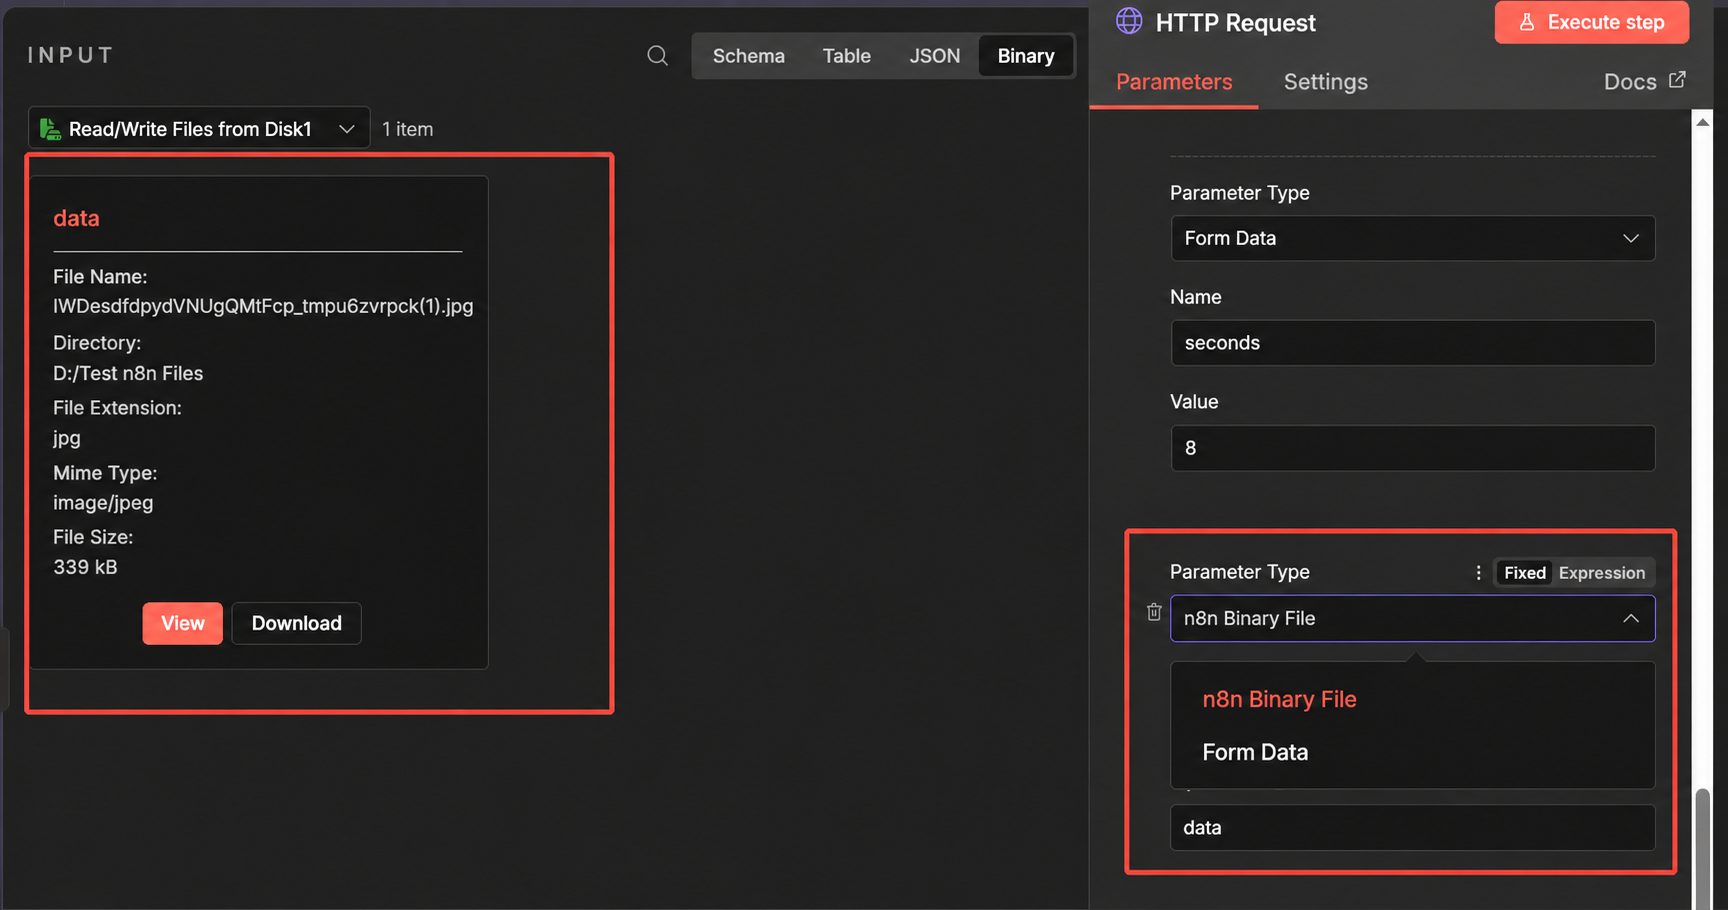Image resolution: width=1728 pixels, height=910 pixels.
Task: Open the Read/Write Files from Disk1 node selector
Action: click(x=199, y=128)
